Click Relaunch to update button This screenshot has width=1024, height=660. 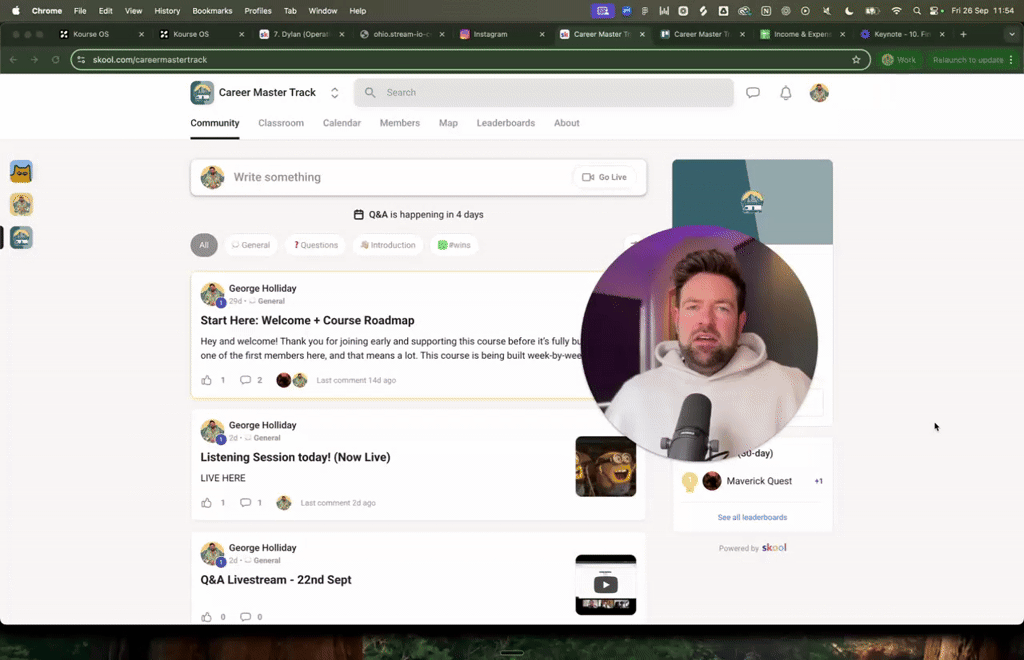tap(968, 59)
